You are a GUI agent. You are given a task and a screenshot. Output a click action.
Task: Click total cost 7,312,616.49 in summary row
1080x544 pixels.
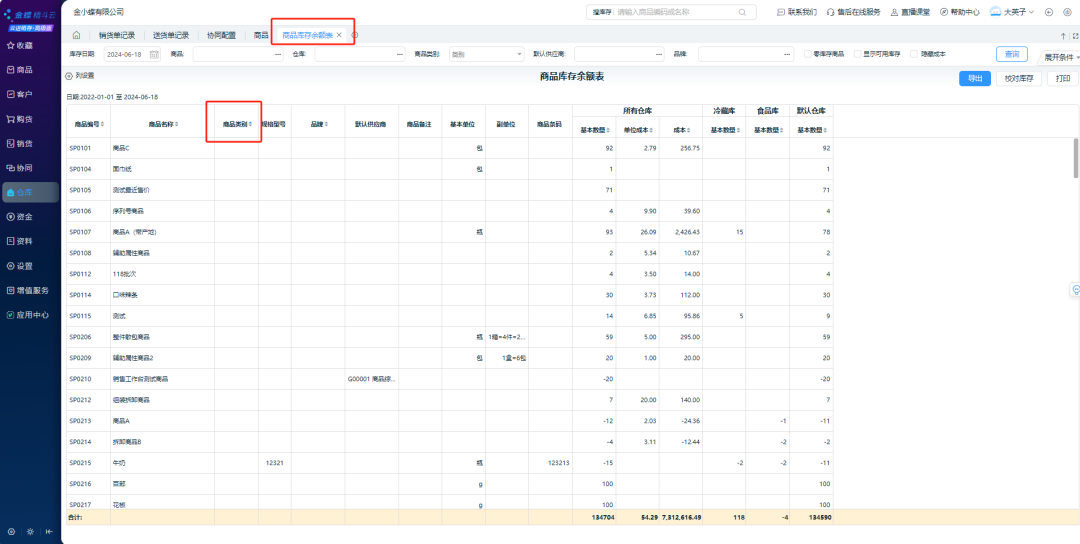(680, 516)
